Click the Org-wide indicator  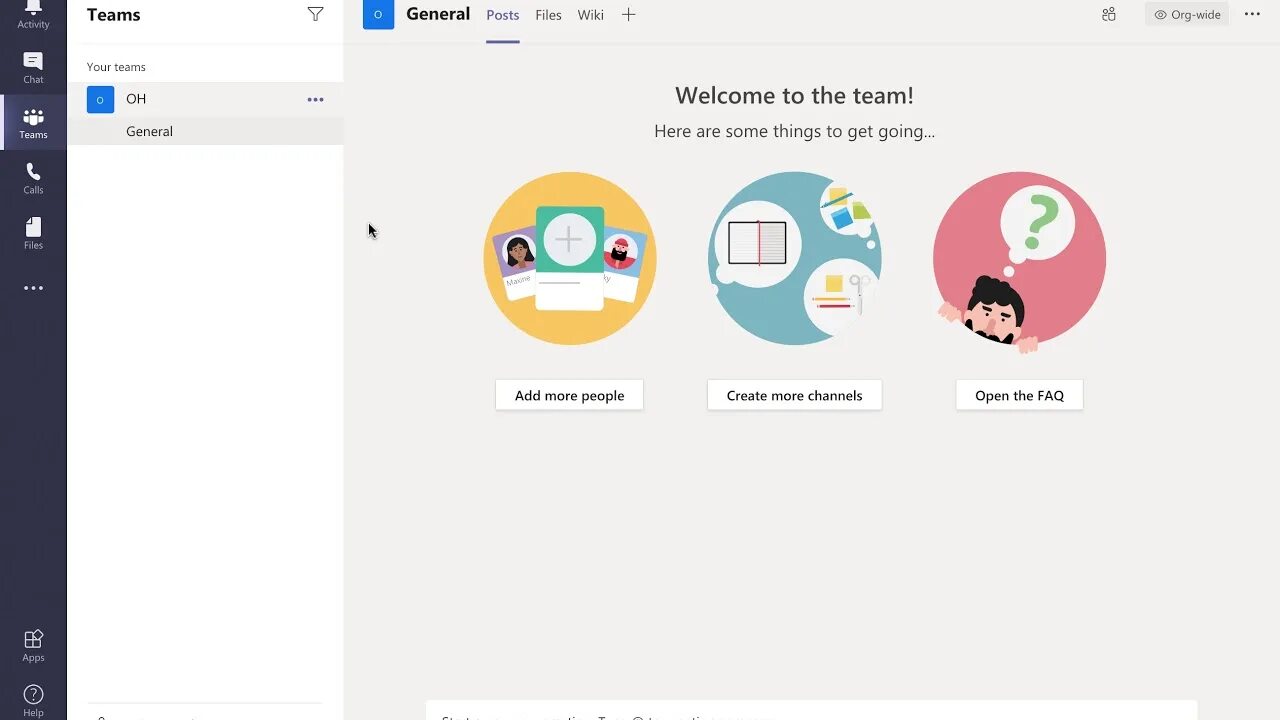click(1187, 14)
